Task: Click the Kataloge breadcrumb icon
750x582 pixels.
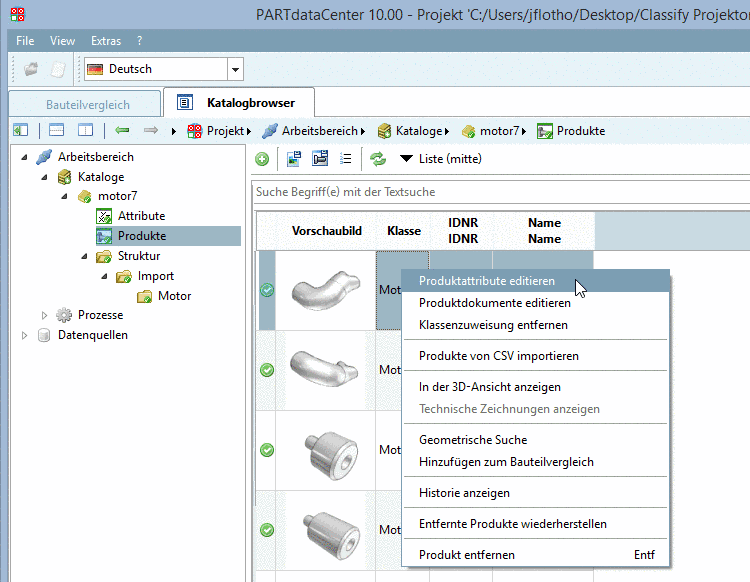Action: 384,131
